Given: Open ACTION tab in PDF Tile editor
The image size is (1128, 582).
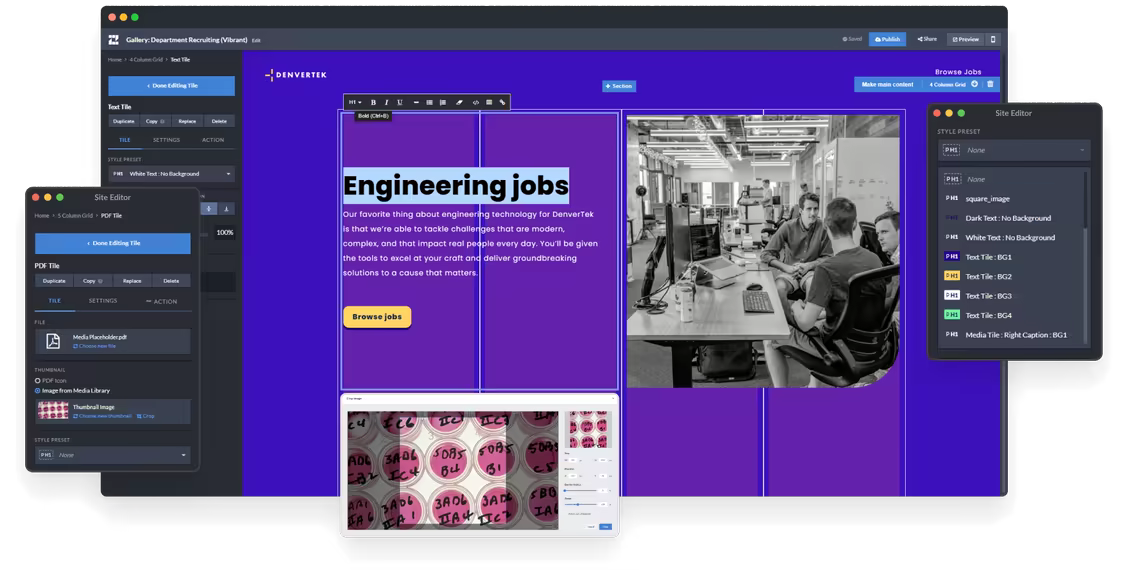Looking at the screenshot, I should click(161, 301).
